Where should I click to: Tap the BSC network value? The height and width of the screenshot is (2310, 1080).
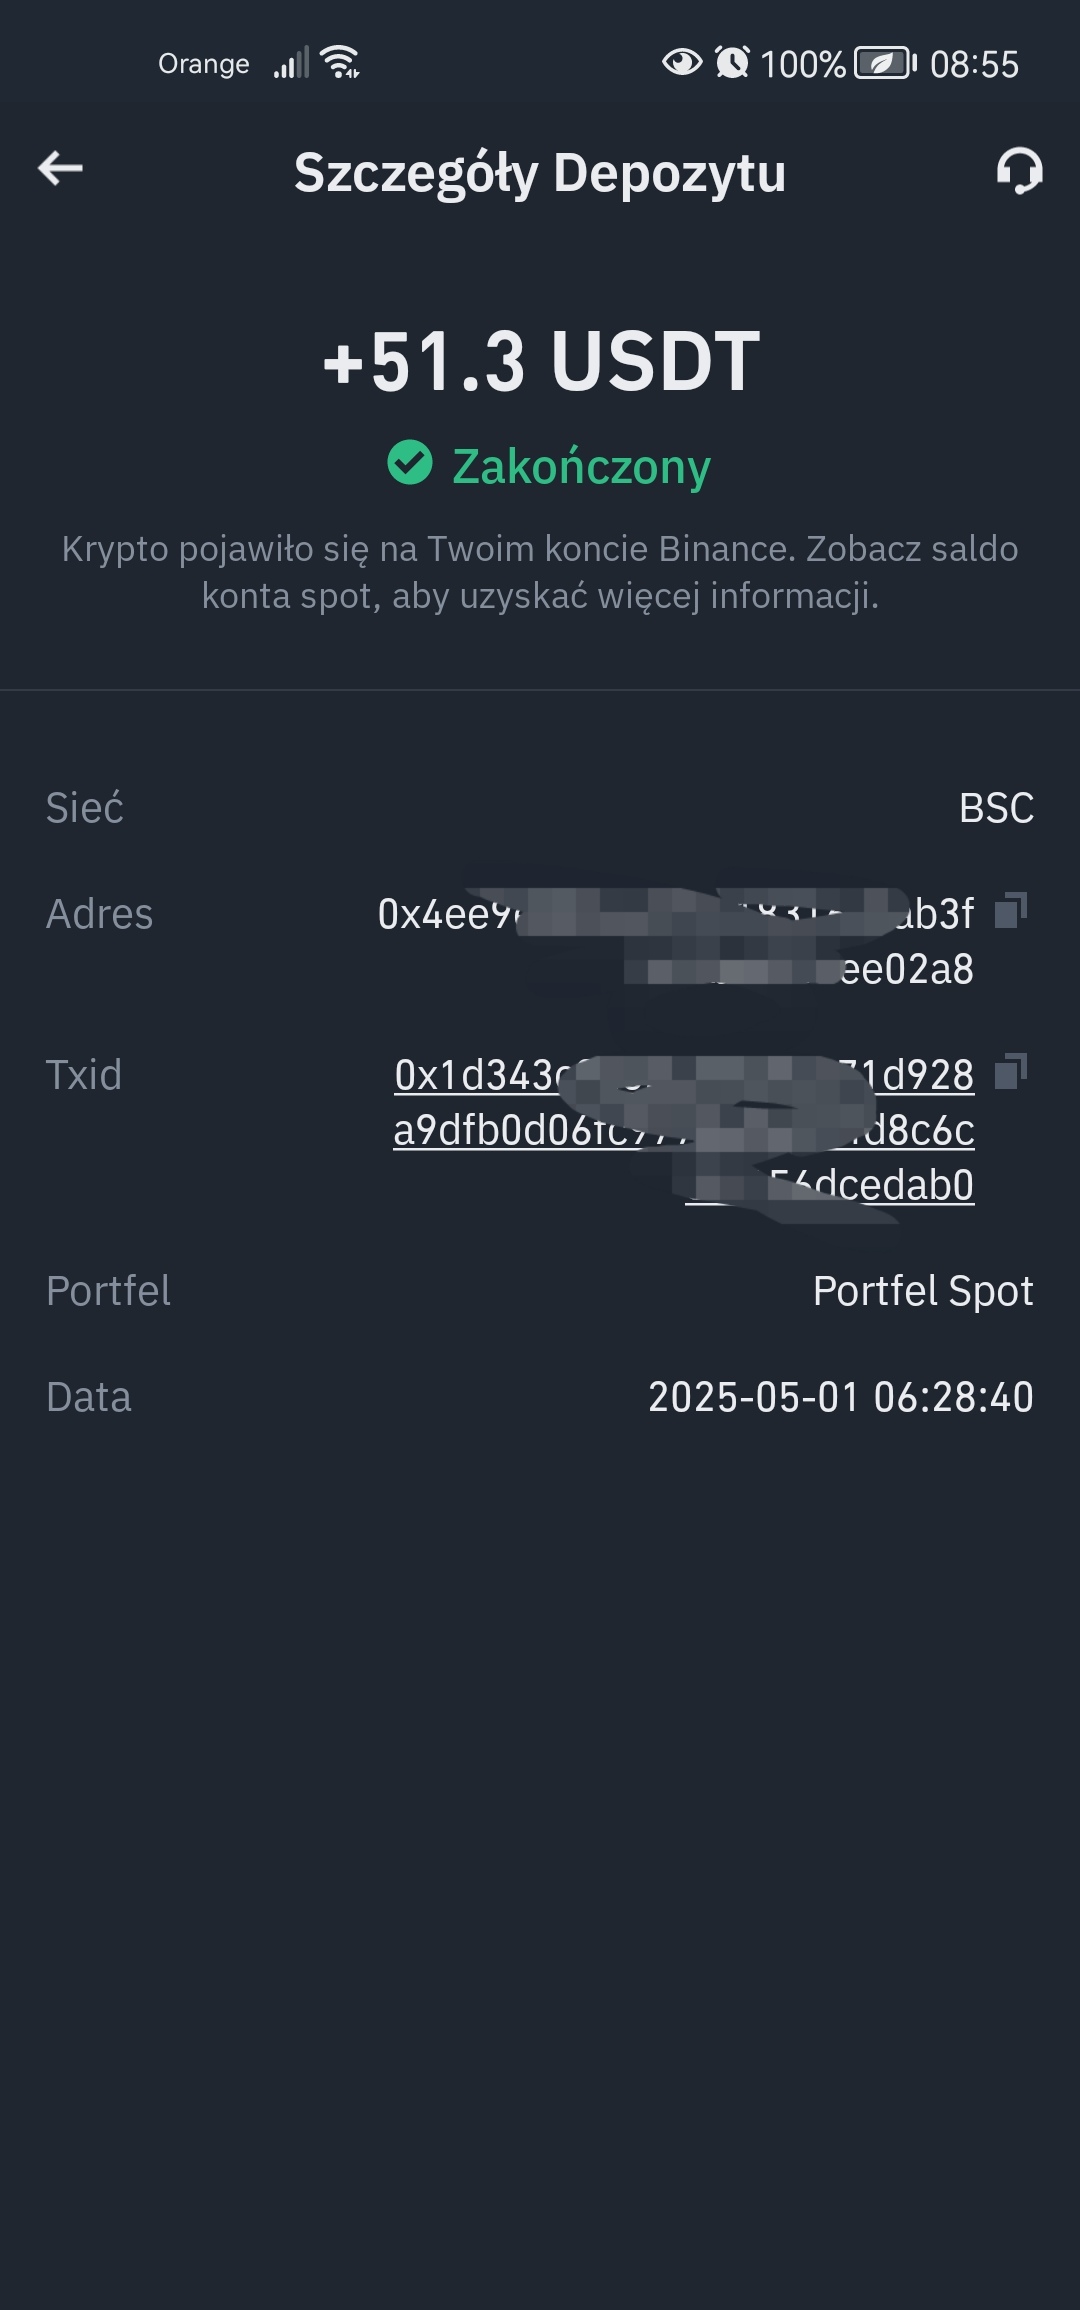click(x=996, y=808)
